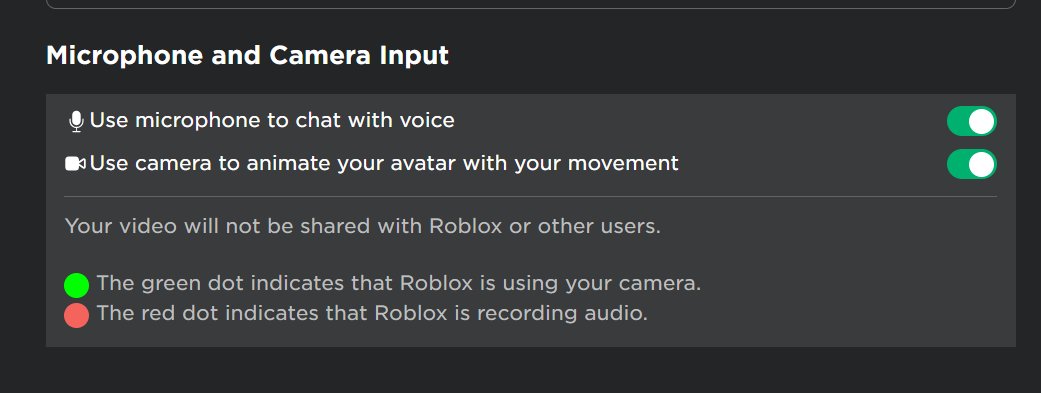Click the word "Roblox" in the video sharing notice
Image resolution: width=1041 pixels, height=393 pixels.
click(465, 226)
